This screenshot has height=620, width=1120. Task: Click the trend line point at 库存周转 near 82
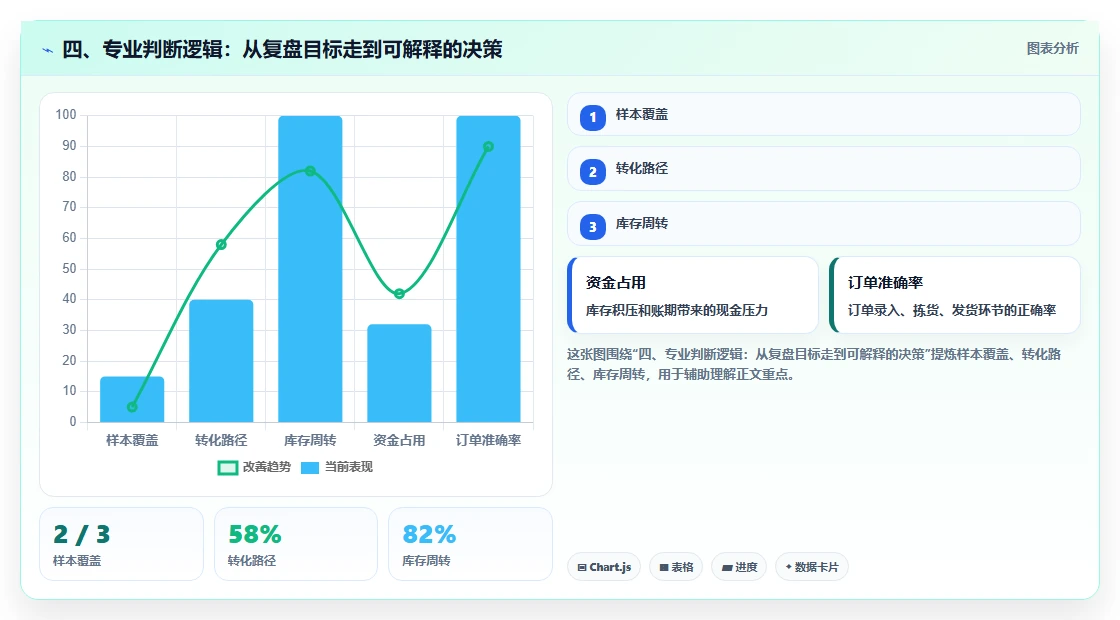(310, 171)
